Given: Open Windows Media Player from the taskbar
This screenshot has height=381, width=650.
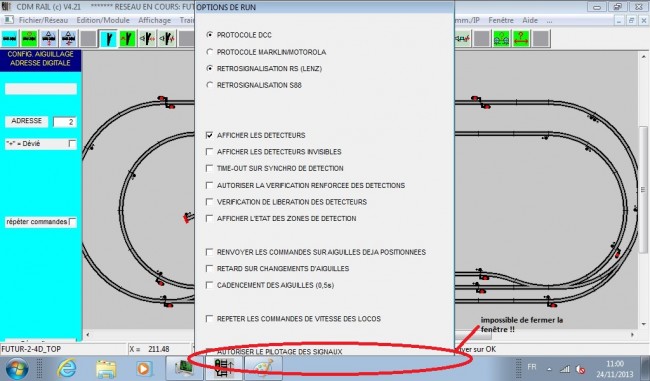Looking at the screenshot, I should (x=144, y=368).
